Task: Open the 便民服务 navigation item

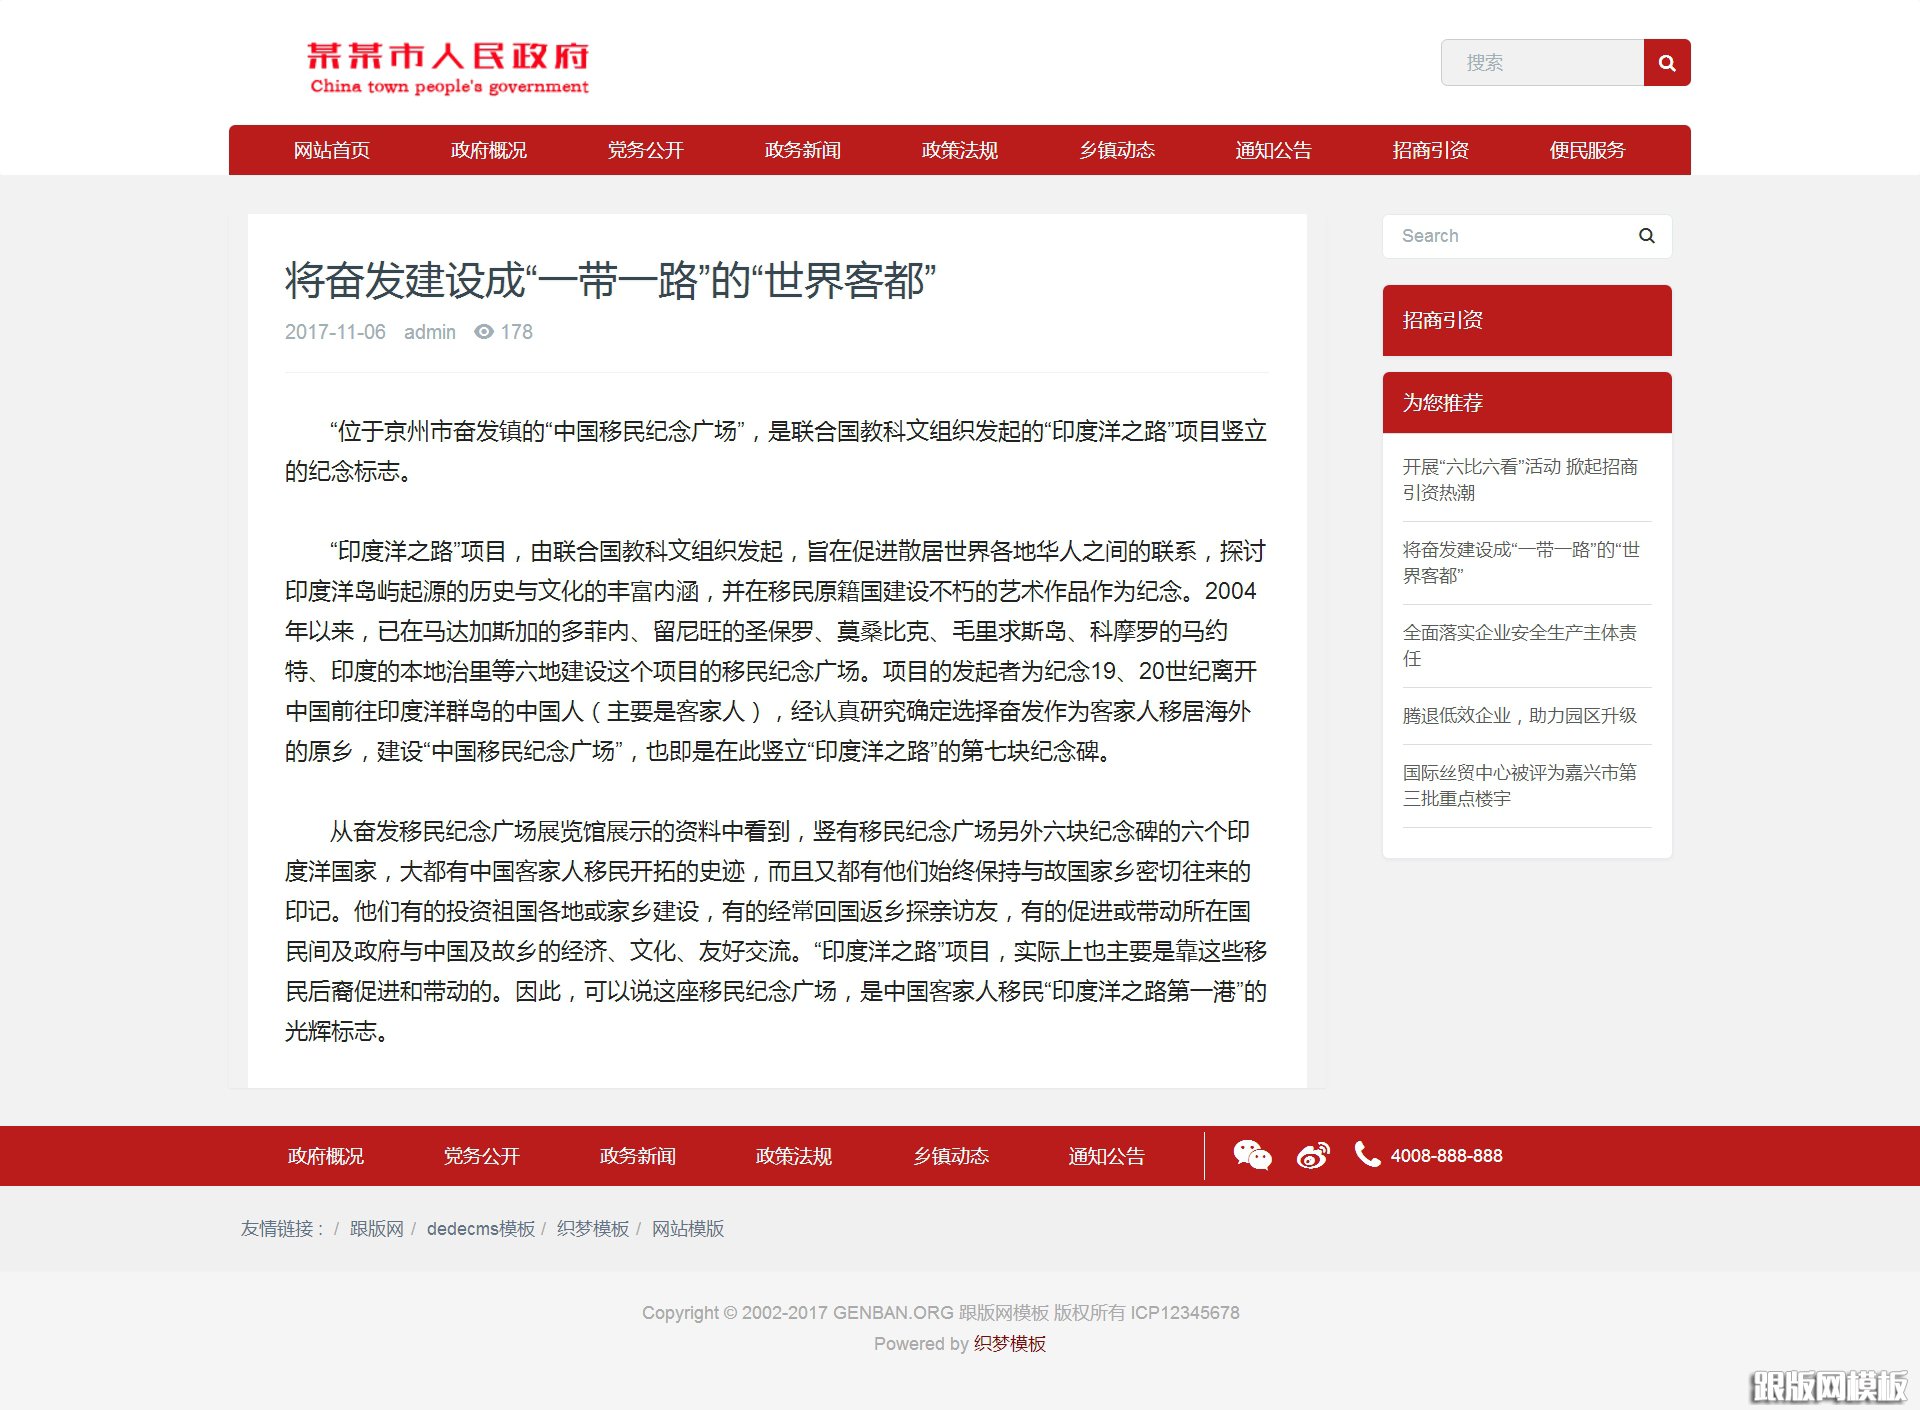Action: pos(1587,150)
